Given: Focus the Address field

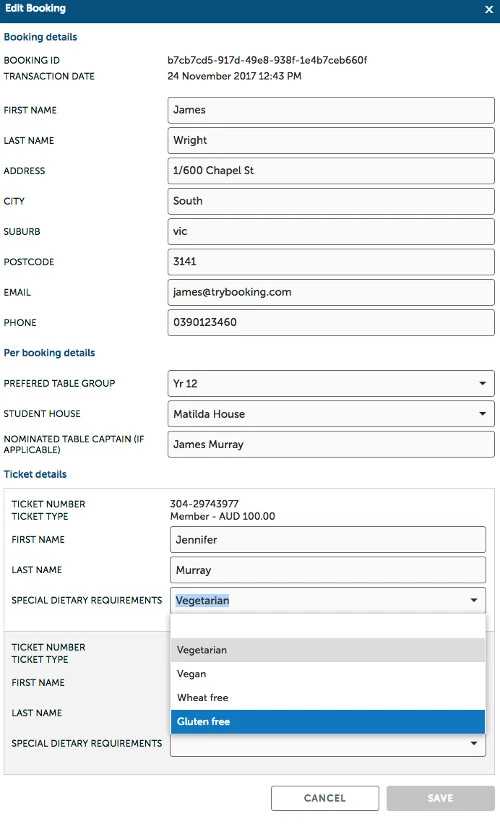Looking at the screenshot, I should coord(331,170).
